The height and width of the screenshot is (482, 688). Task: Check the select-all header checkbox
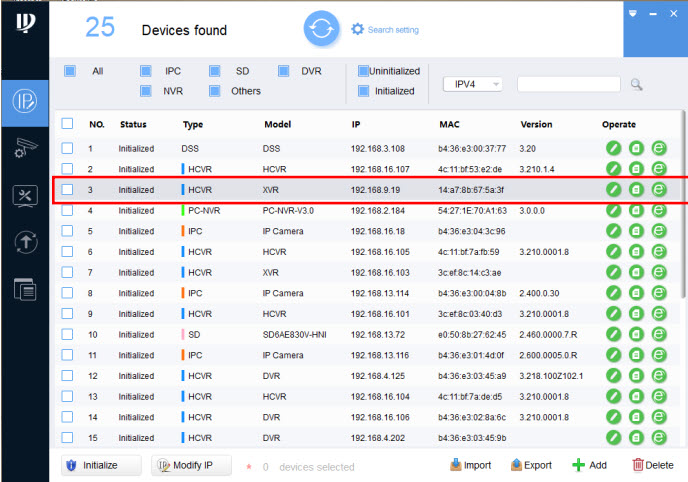[x=67, y=124]
